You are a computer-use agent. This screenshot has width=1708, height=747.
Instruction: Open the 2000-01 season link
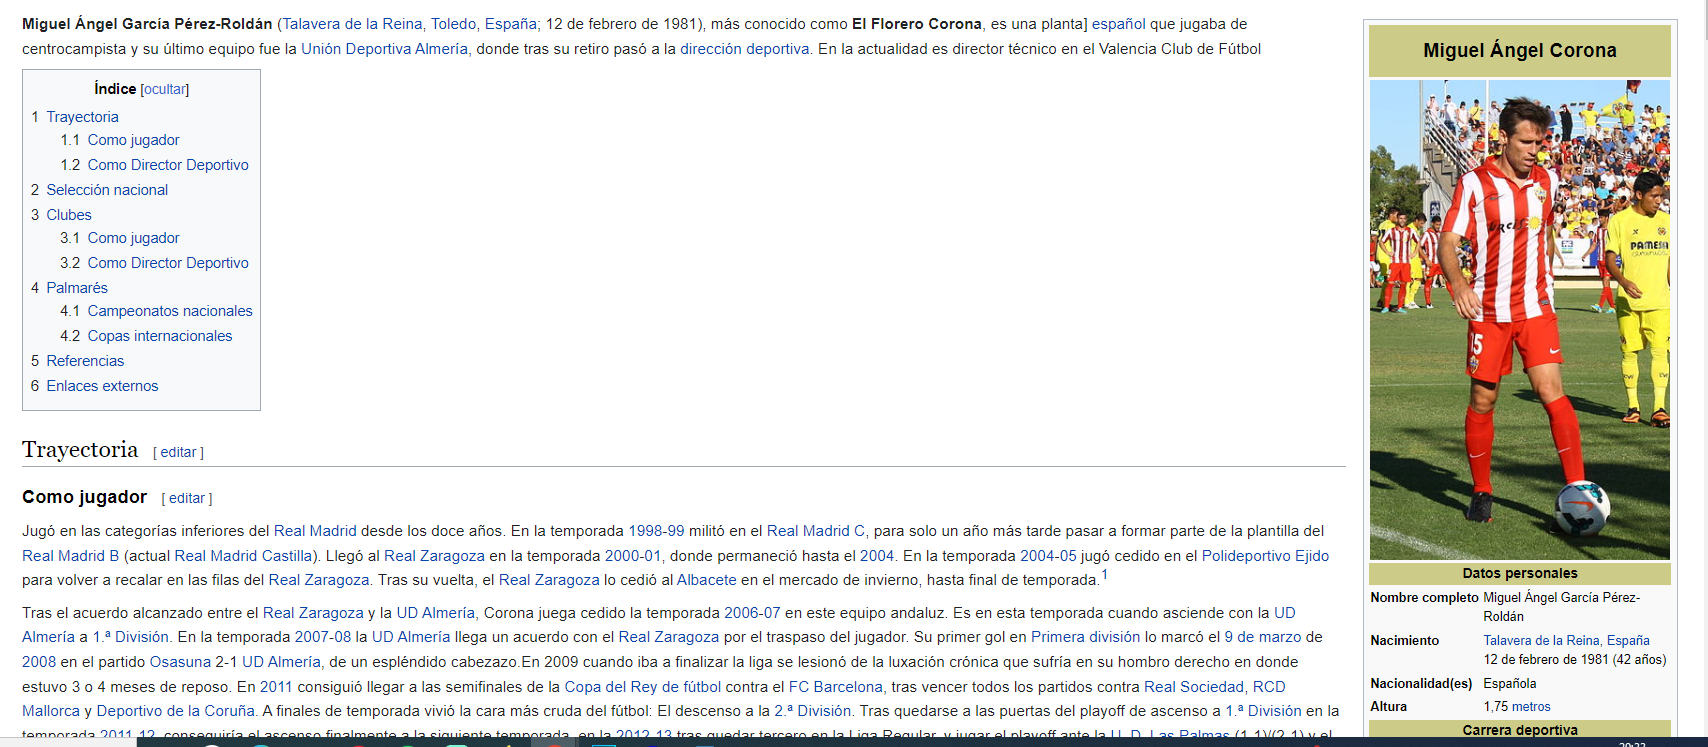[x=633, y=556]
